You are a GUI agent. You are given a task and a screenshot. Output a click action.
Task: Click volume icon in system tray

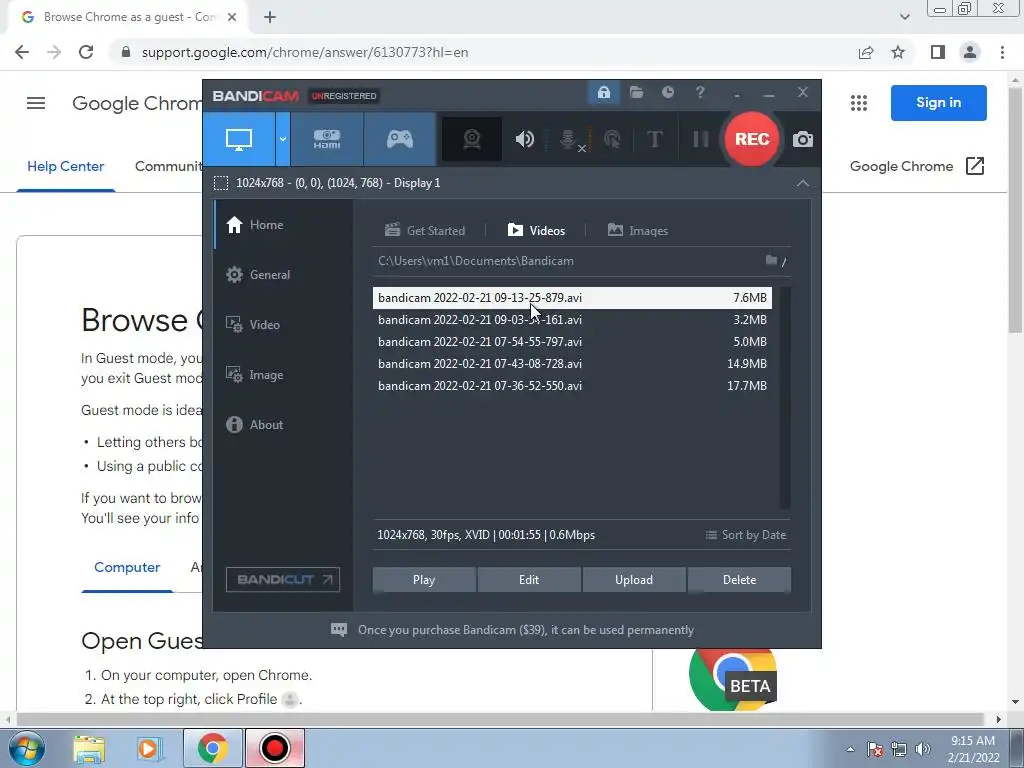coord(922,749)
